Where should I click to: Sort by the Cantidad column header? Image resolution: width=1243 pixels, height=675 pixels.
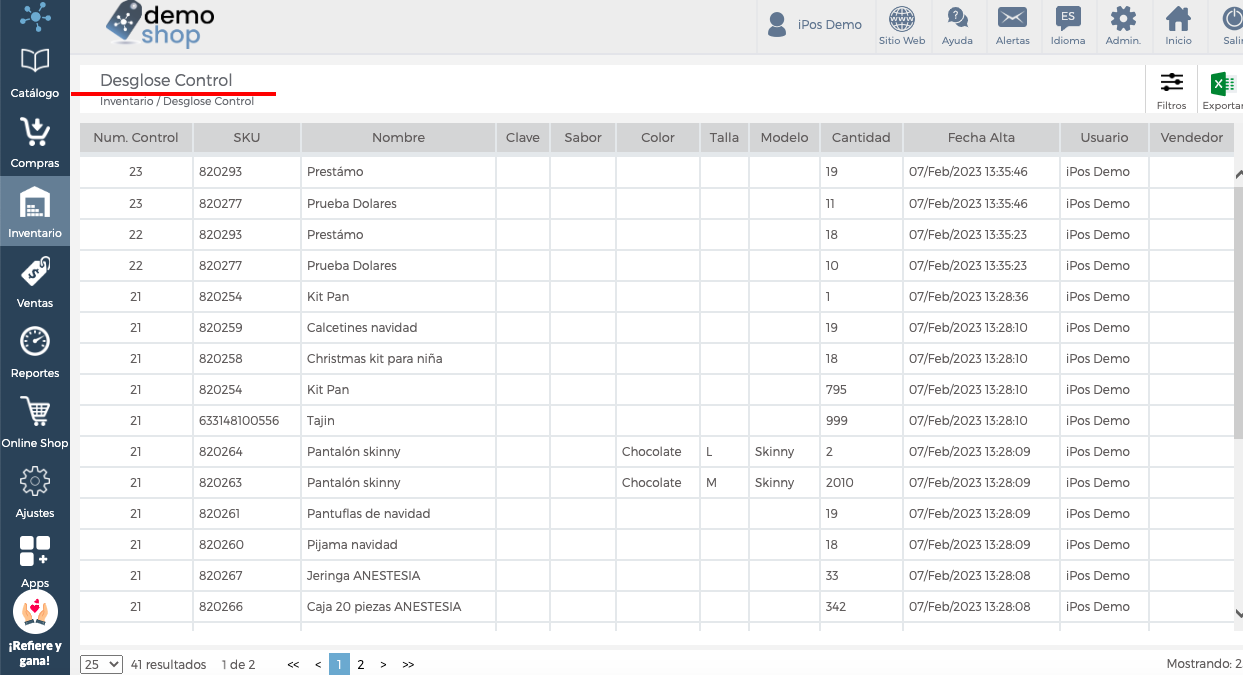pos(861,138)
